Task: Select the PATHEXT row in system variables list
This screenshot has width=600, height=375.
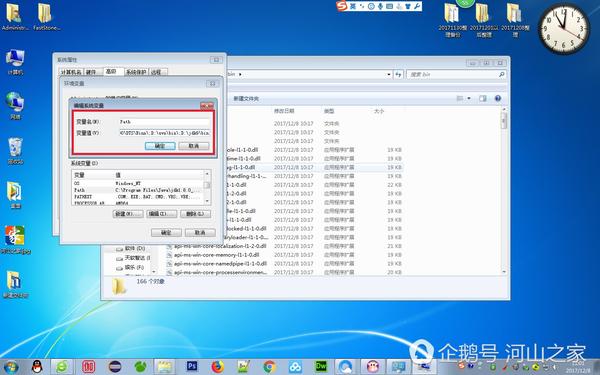Action: pos(138,196)
